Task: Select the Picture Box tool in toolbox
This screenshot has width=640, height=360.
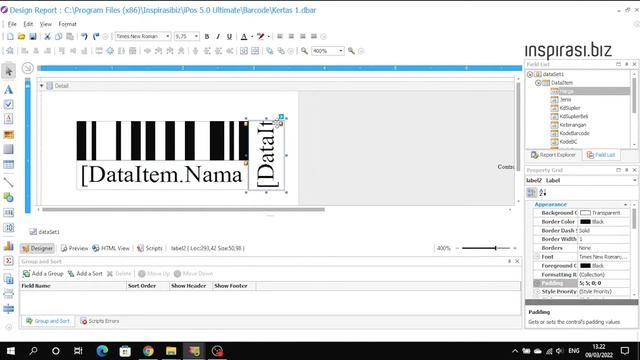Action: [x=9, y=134]
